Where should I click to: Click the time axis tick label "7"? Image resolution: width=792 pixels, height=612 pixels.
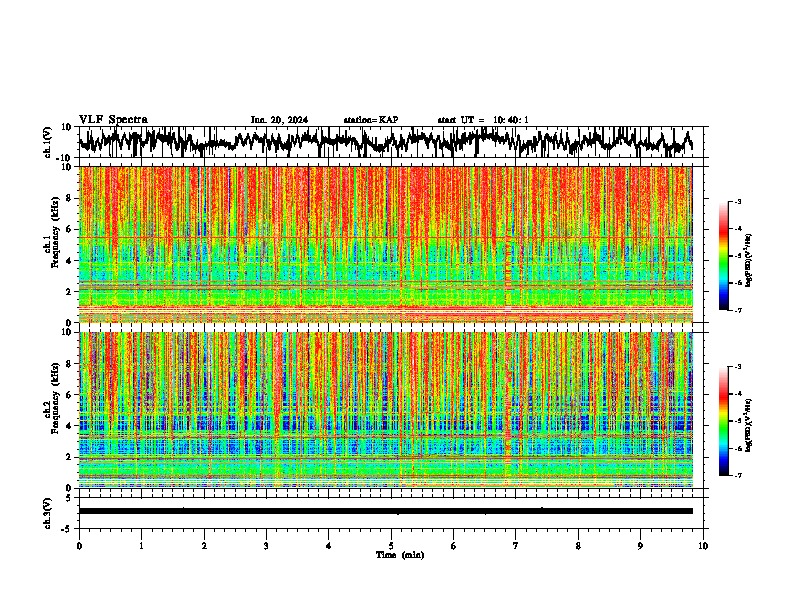[x=516, y=546]
